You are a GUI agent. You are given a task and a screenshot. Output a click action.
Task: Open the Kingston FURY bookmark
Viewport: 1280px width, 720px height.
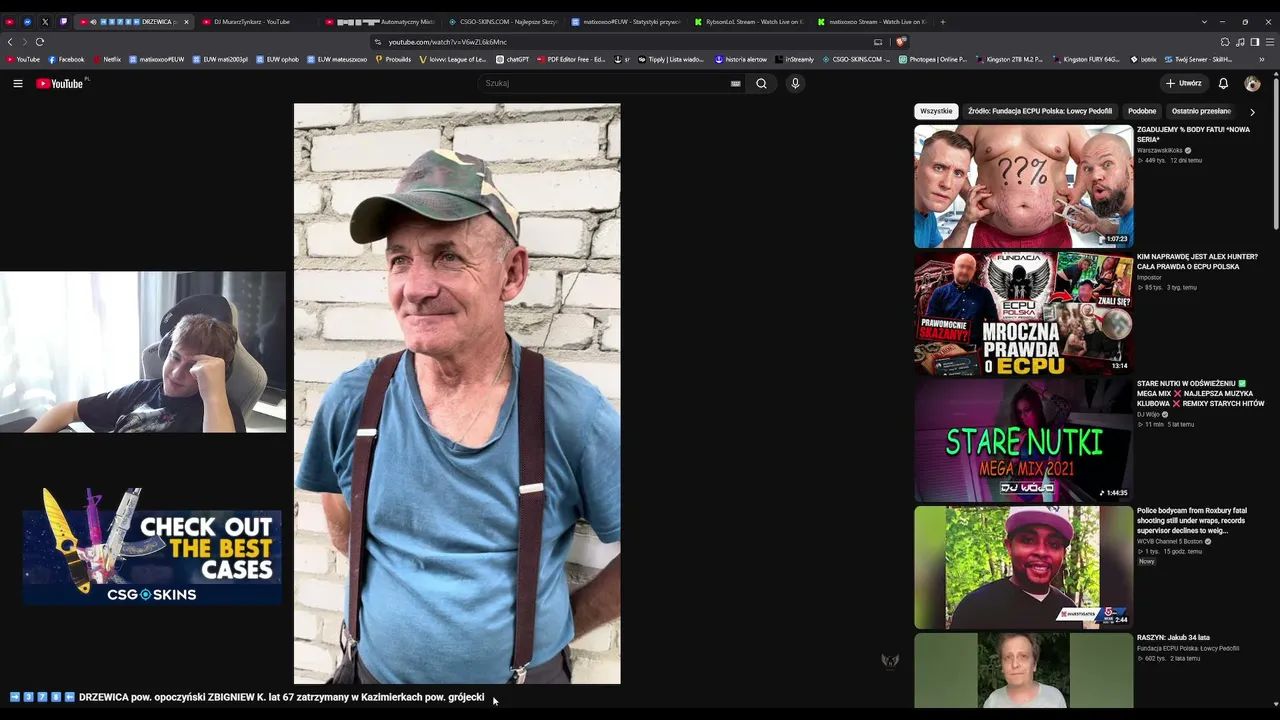click(x=1085, y=59)
